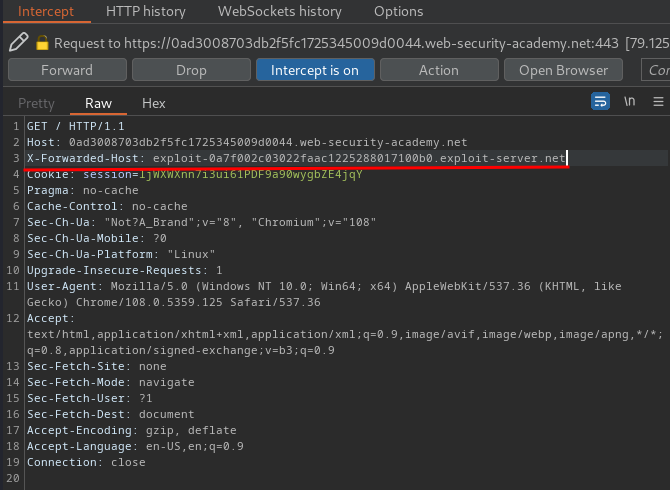Screen dimensions: 670x490
Task: Click the Host header line
Action: coord(247,142)
